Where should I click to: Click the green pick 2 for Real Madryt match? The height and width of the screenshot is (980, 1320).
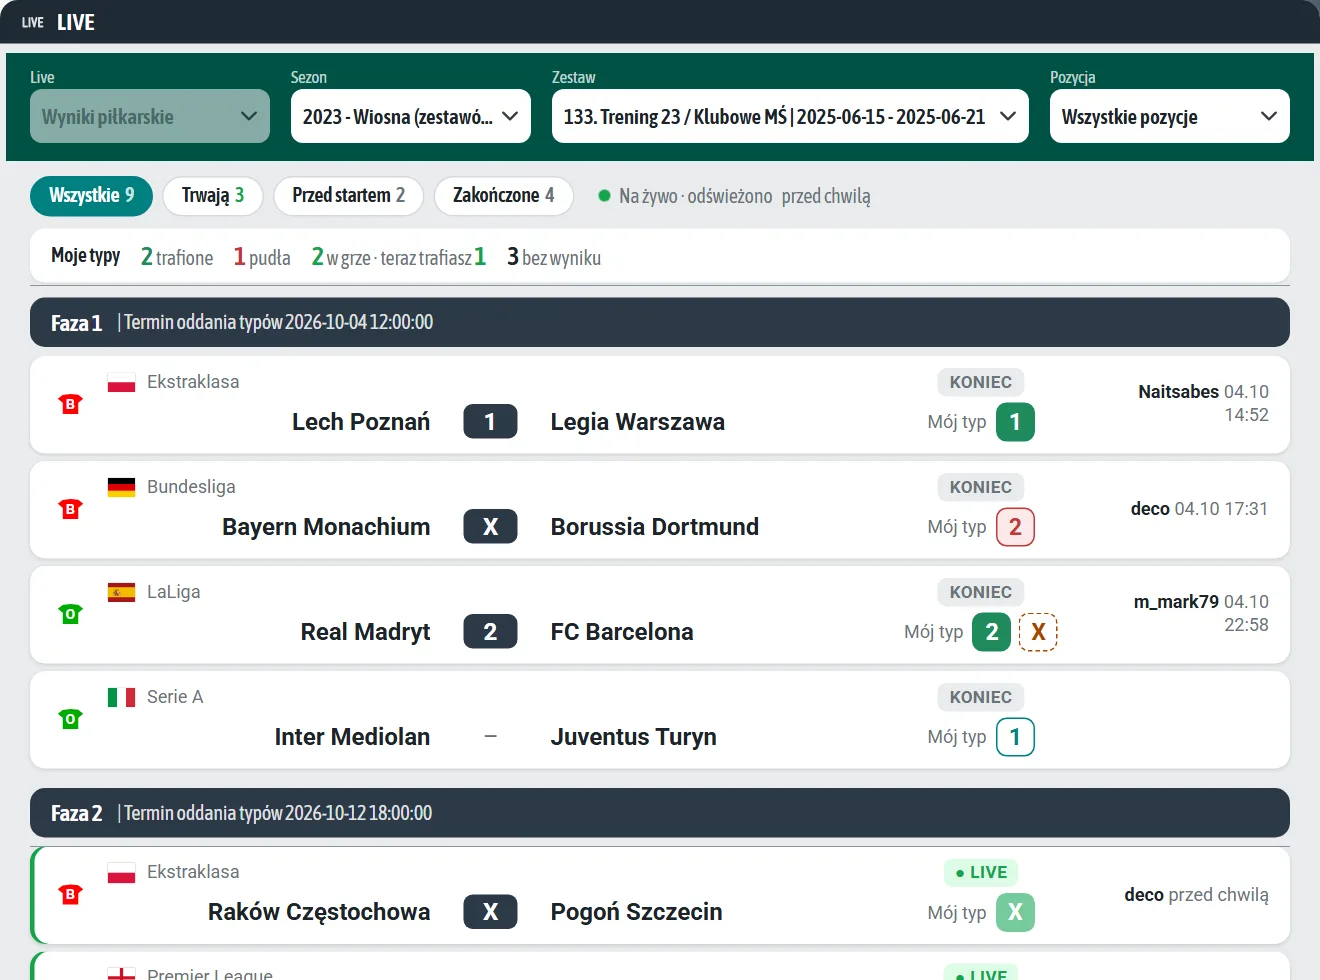point(992,632)
